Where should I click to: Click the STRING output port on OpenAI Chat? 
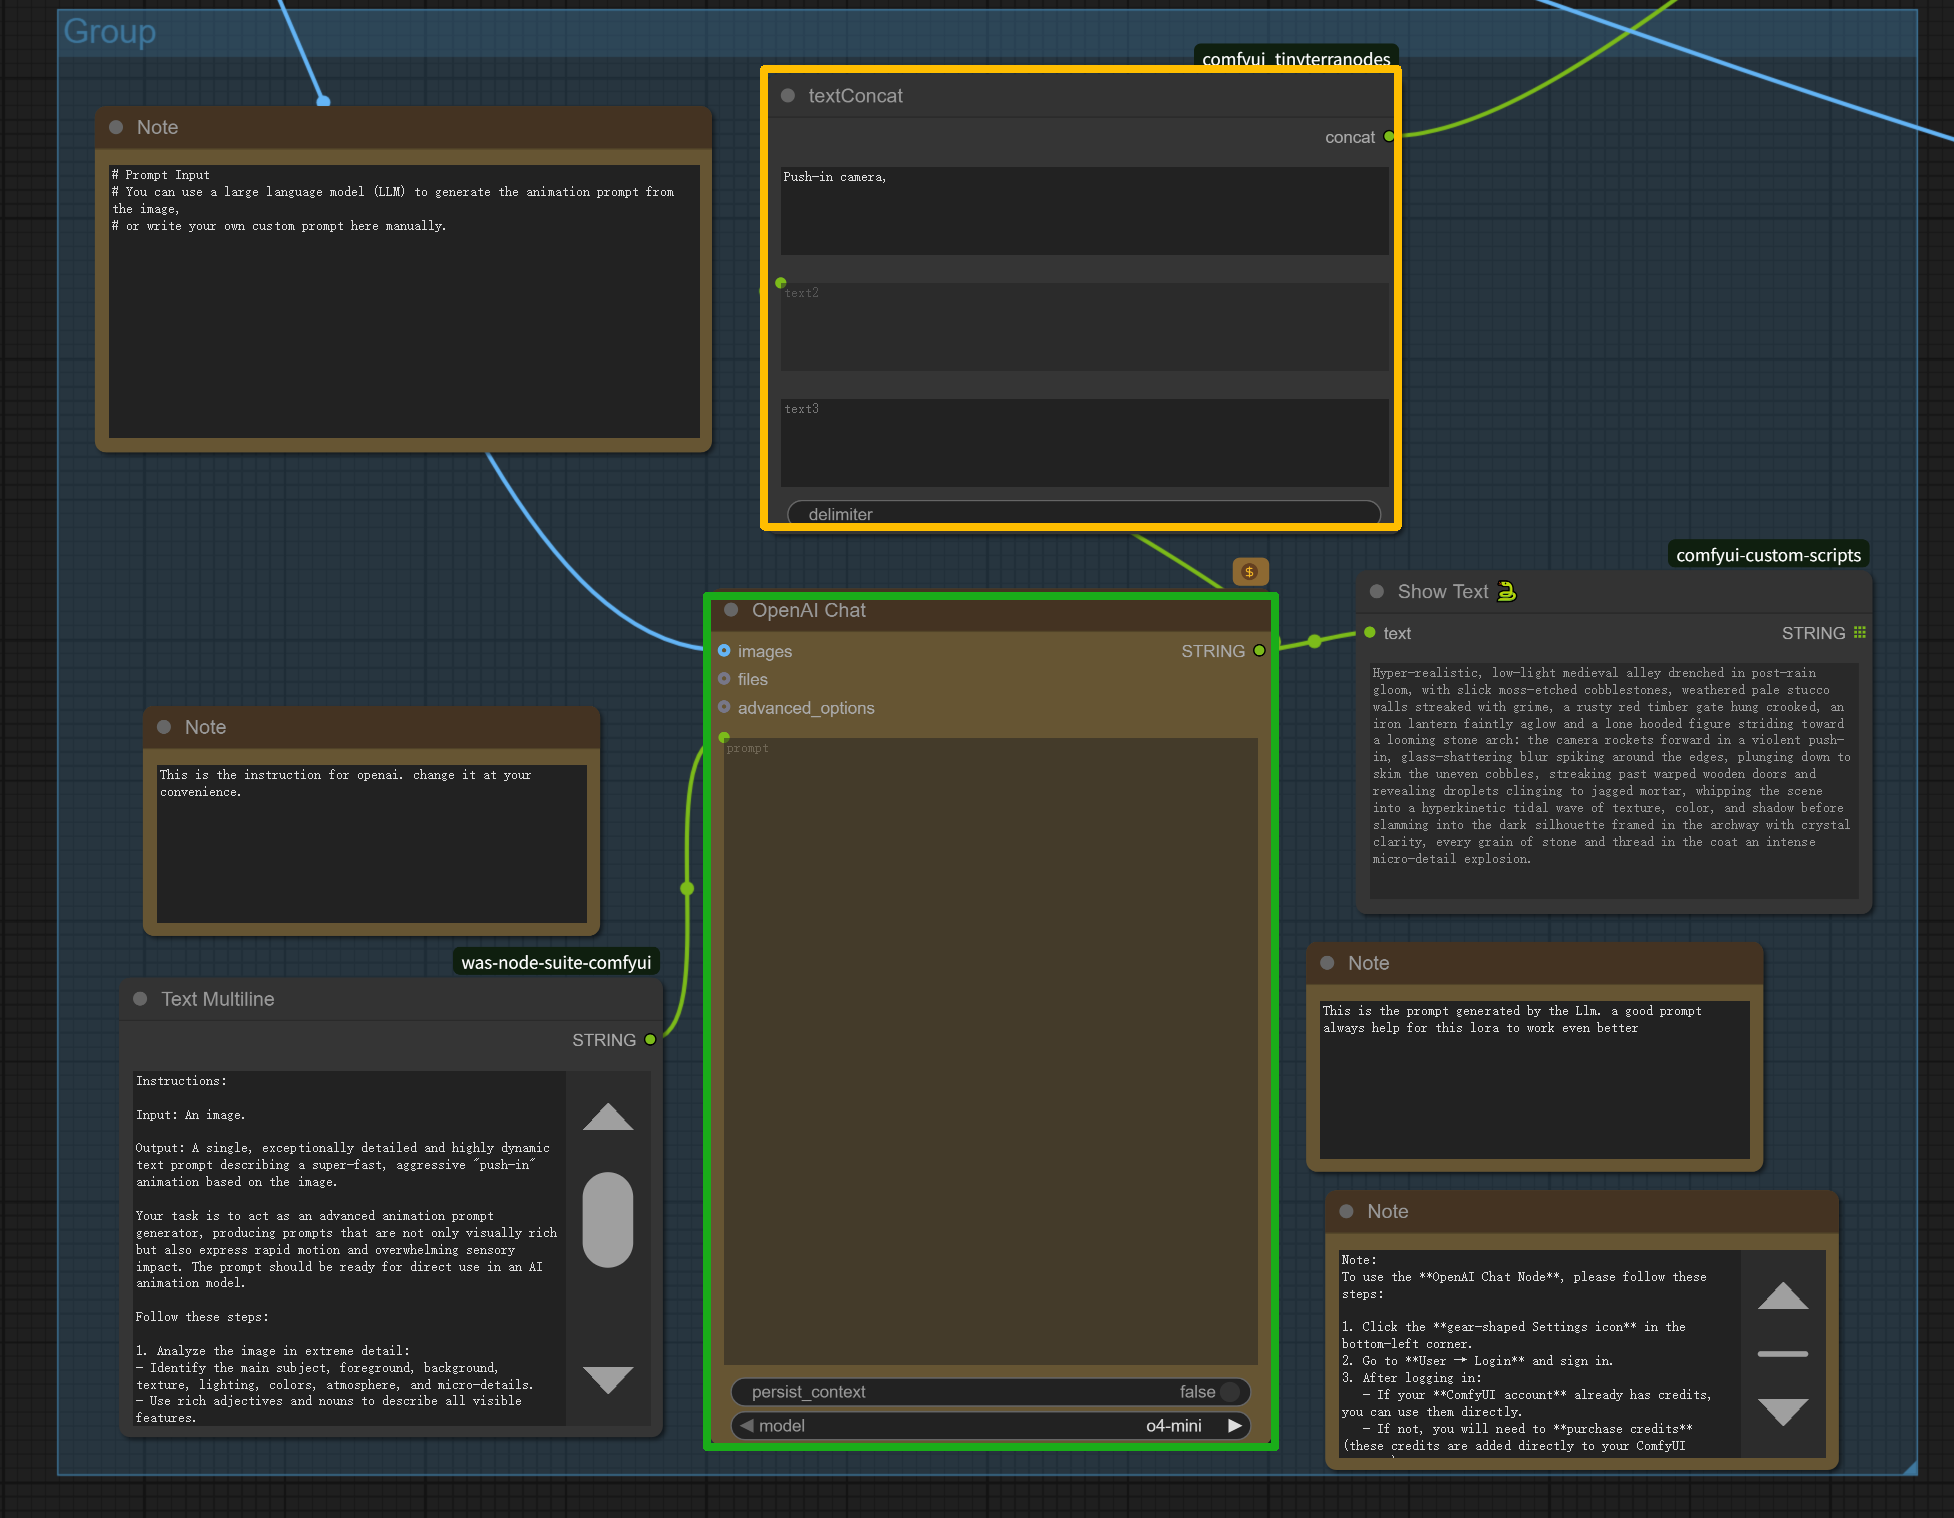pos(1259,651)
